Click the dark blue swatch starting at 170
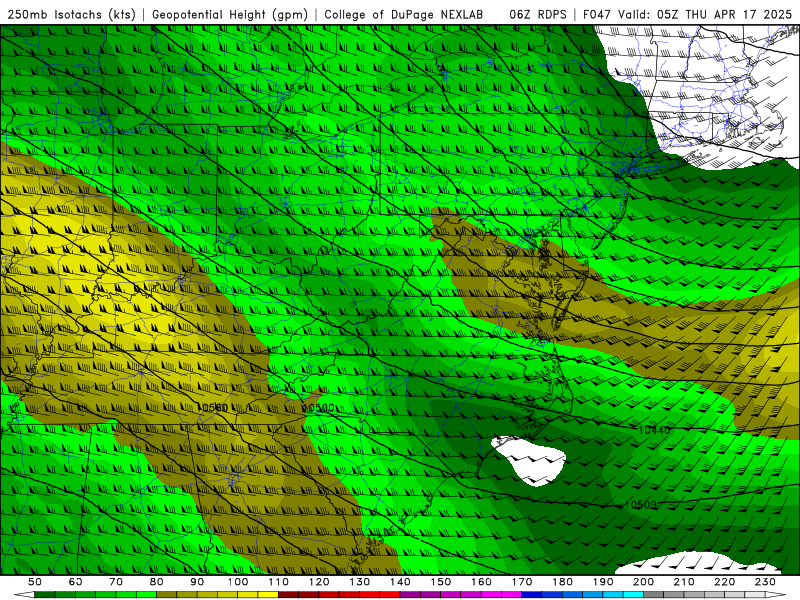Screen dimensions: 800x600 pyautogui.click(x=532, y=595)
